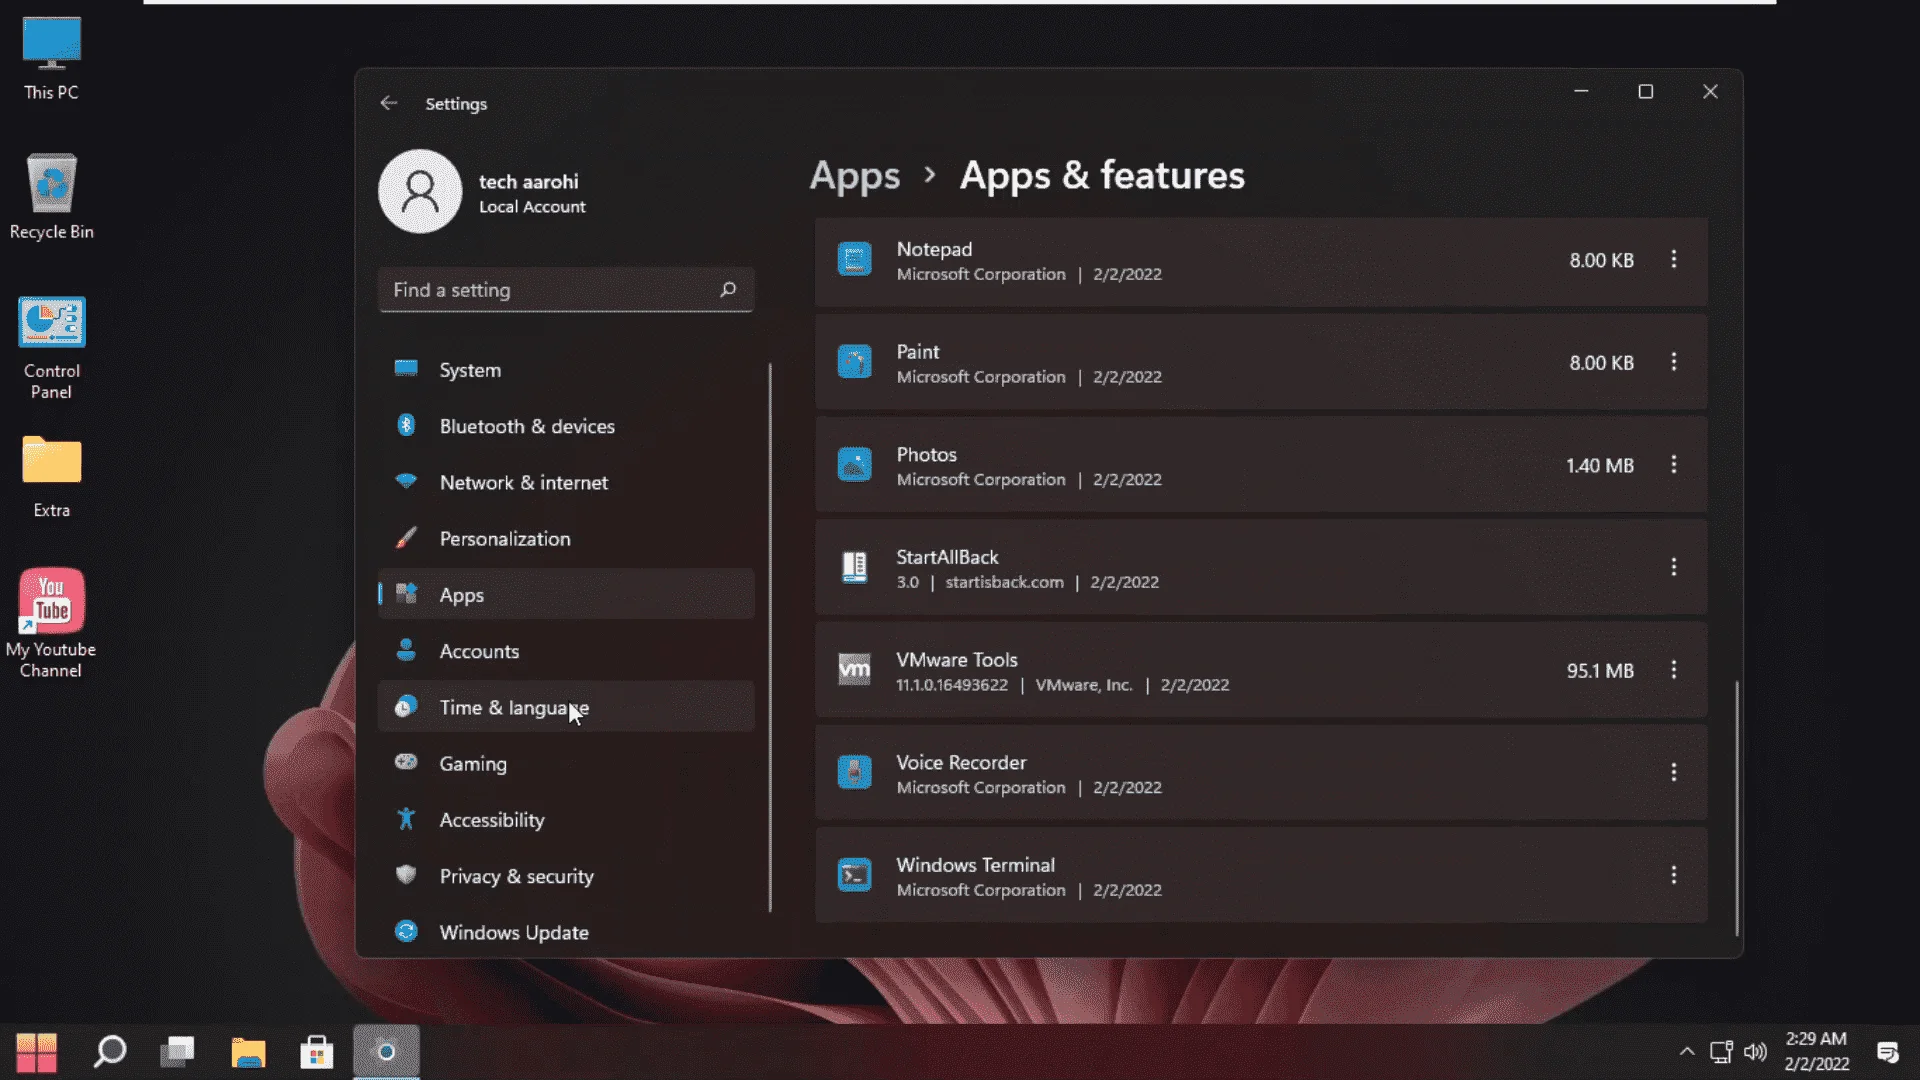This screenshot has width=1920, height=1080.
Task: Open Privacy & security settings
Action: pyautogui.click(x=566, y=876)
